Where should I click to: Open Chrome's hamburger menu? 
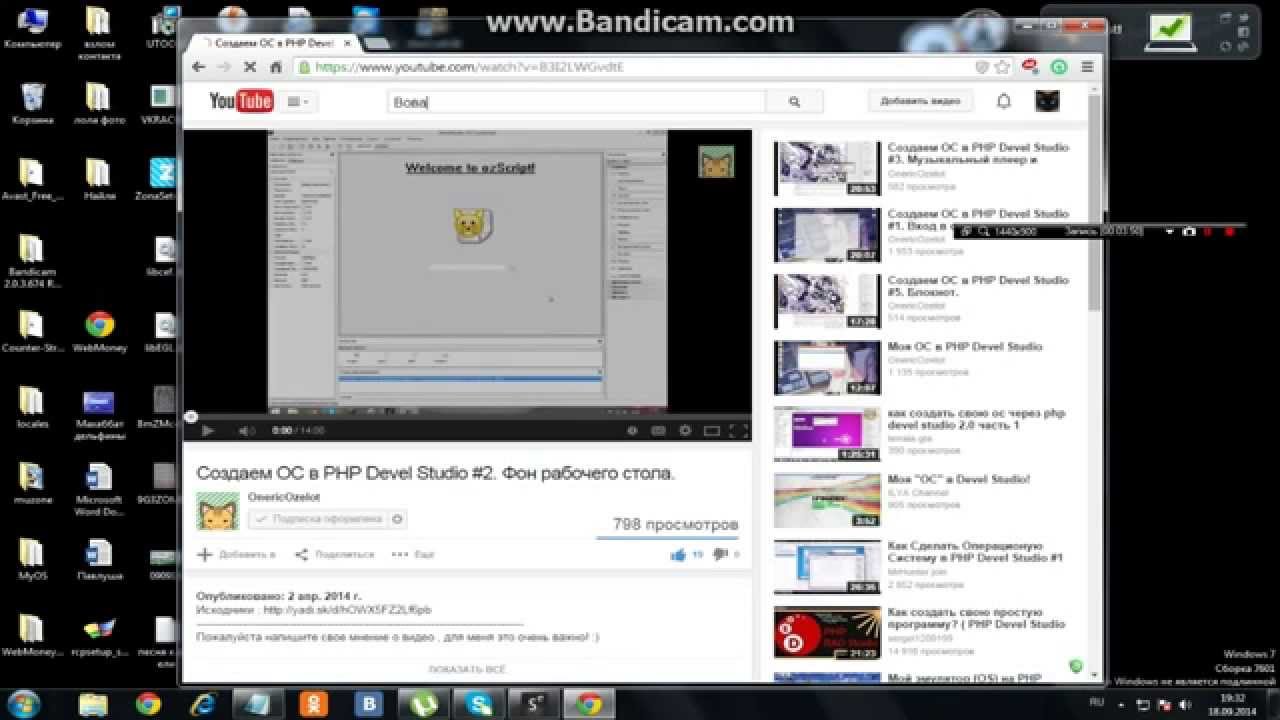pos(1086,67)
